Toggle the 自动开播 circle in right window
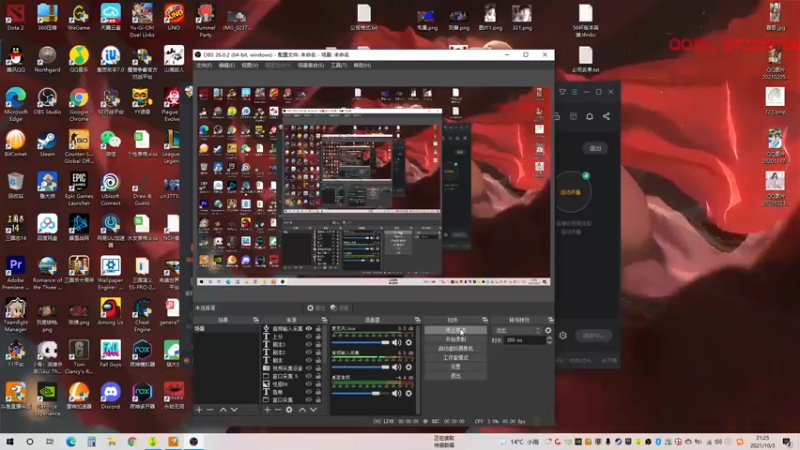This screenshot has height=450, width=800. [571, 192]
